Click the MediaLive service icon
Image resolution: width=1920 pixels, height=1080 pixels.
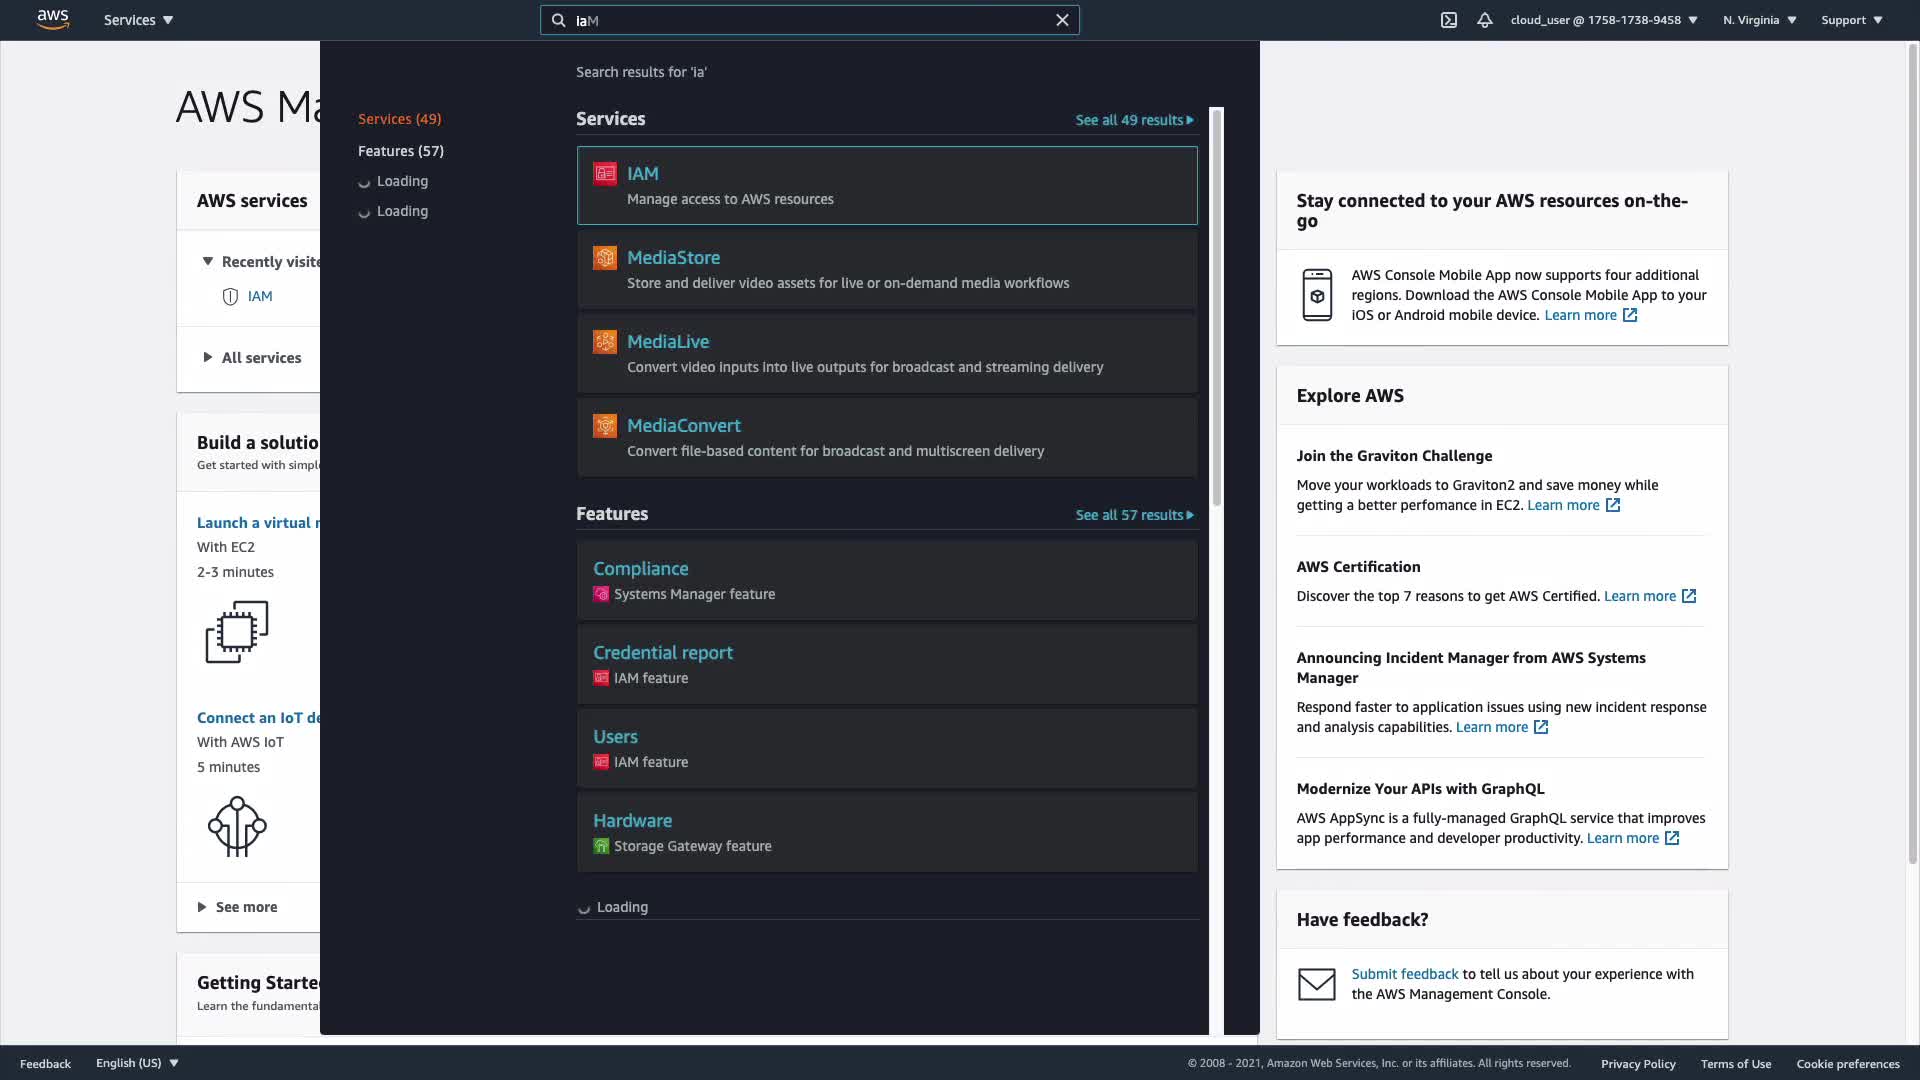(x=605, y=342)
